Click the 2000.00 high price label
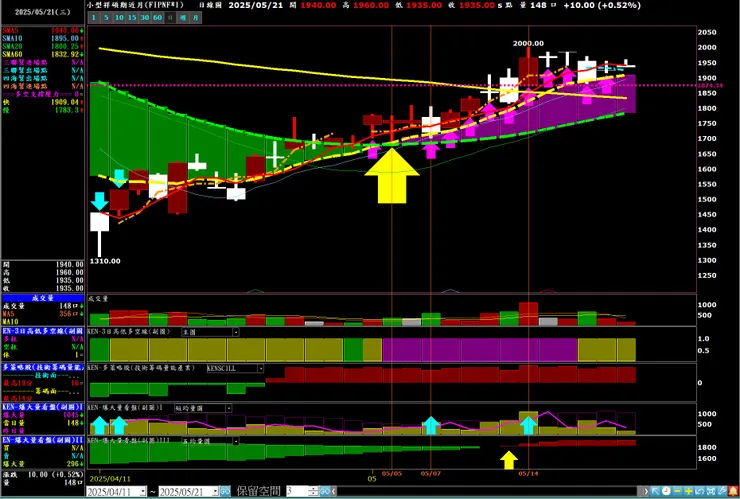 pos(528,43)
